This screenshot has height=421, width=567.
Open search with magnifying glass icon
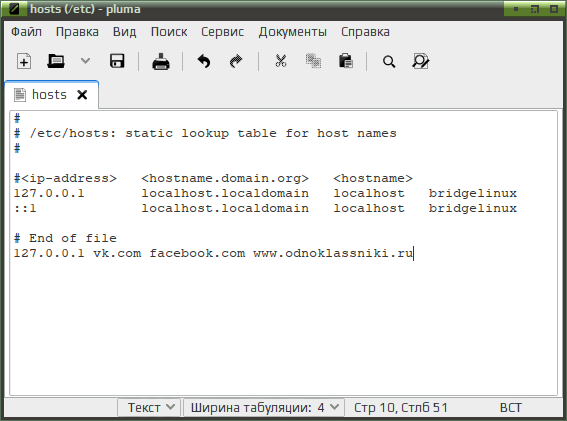[389, 61]
